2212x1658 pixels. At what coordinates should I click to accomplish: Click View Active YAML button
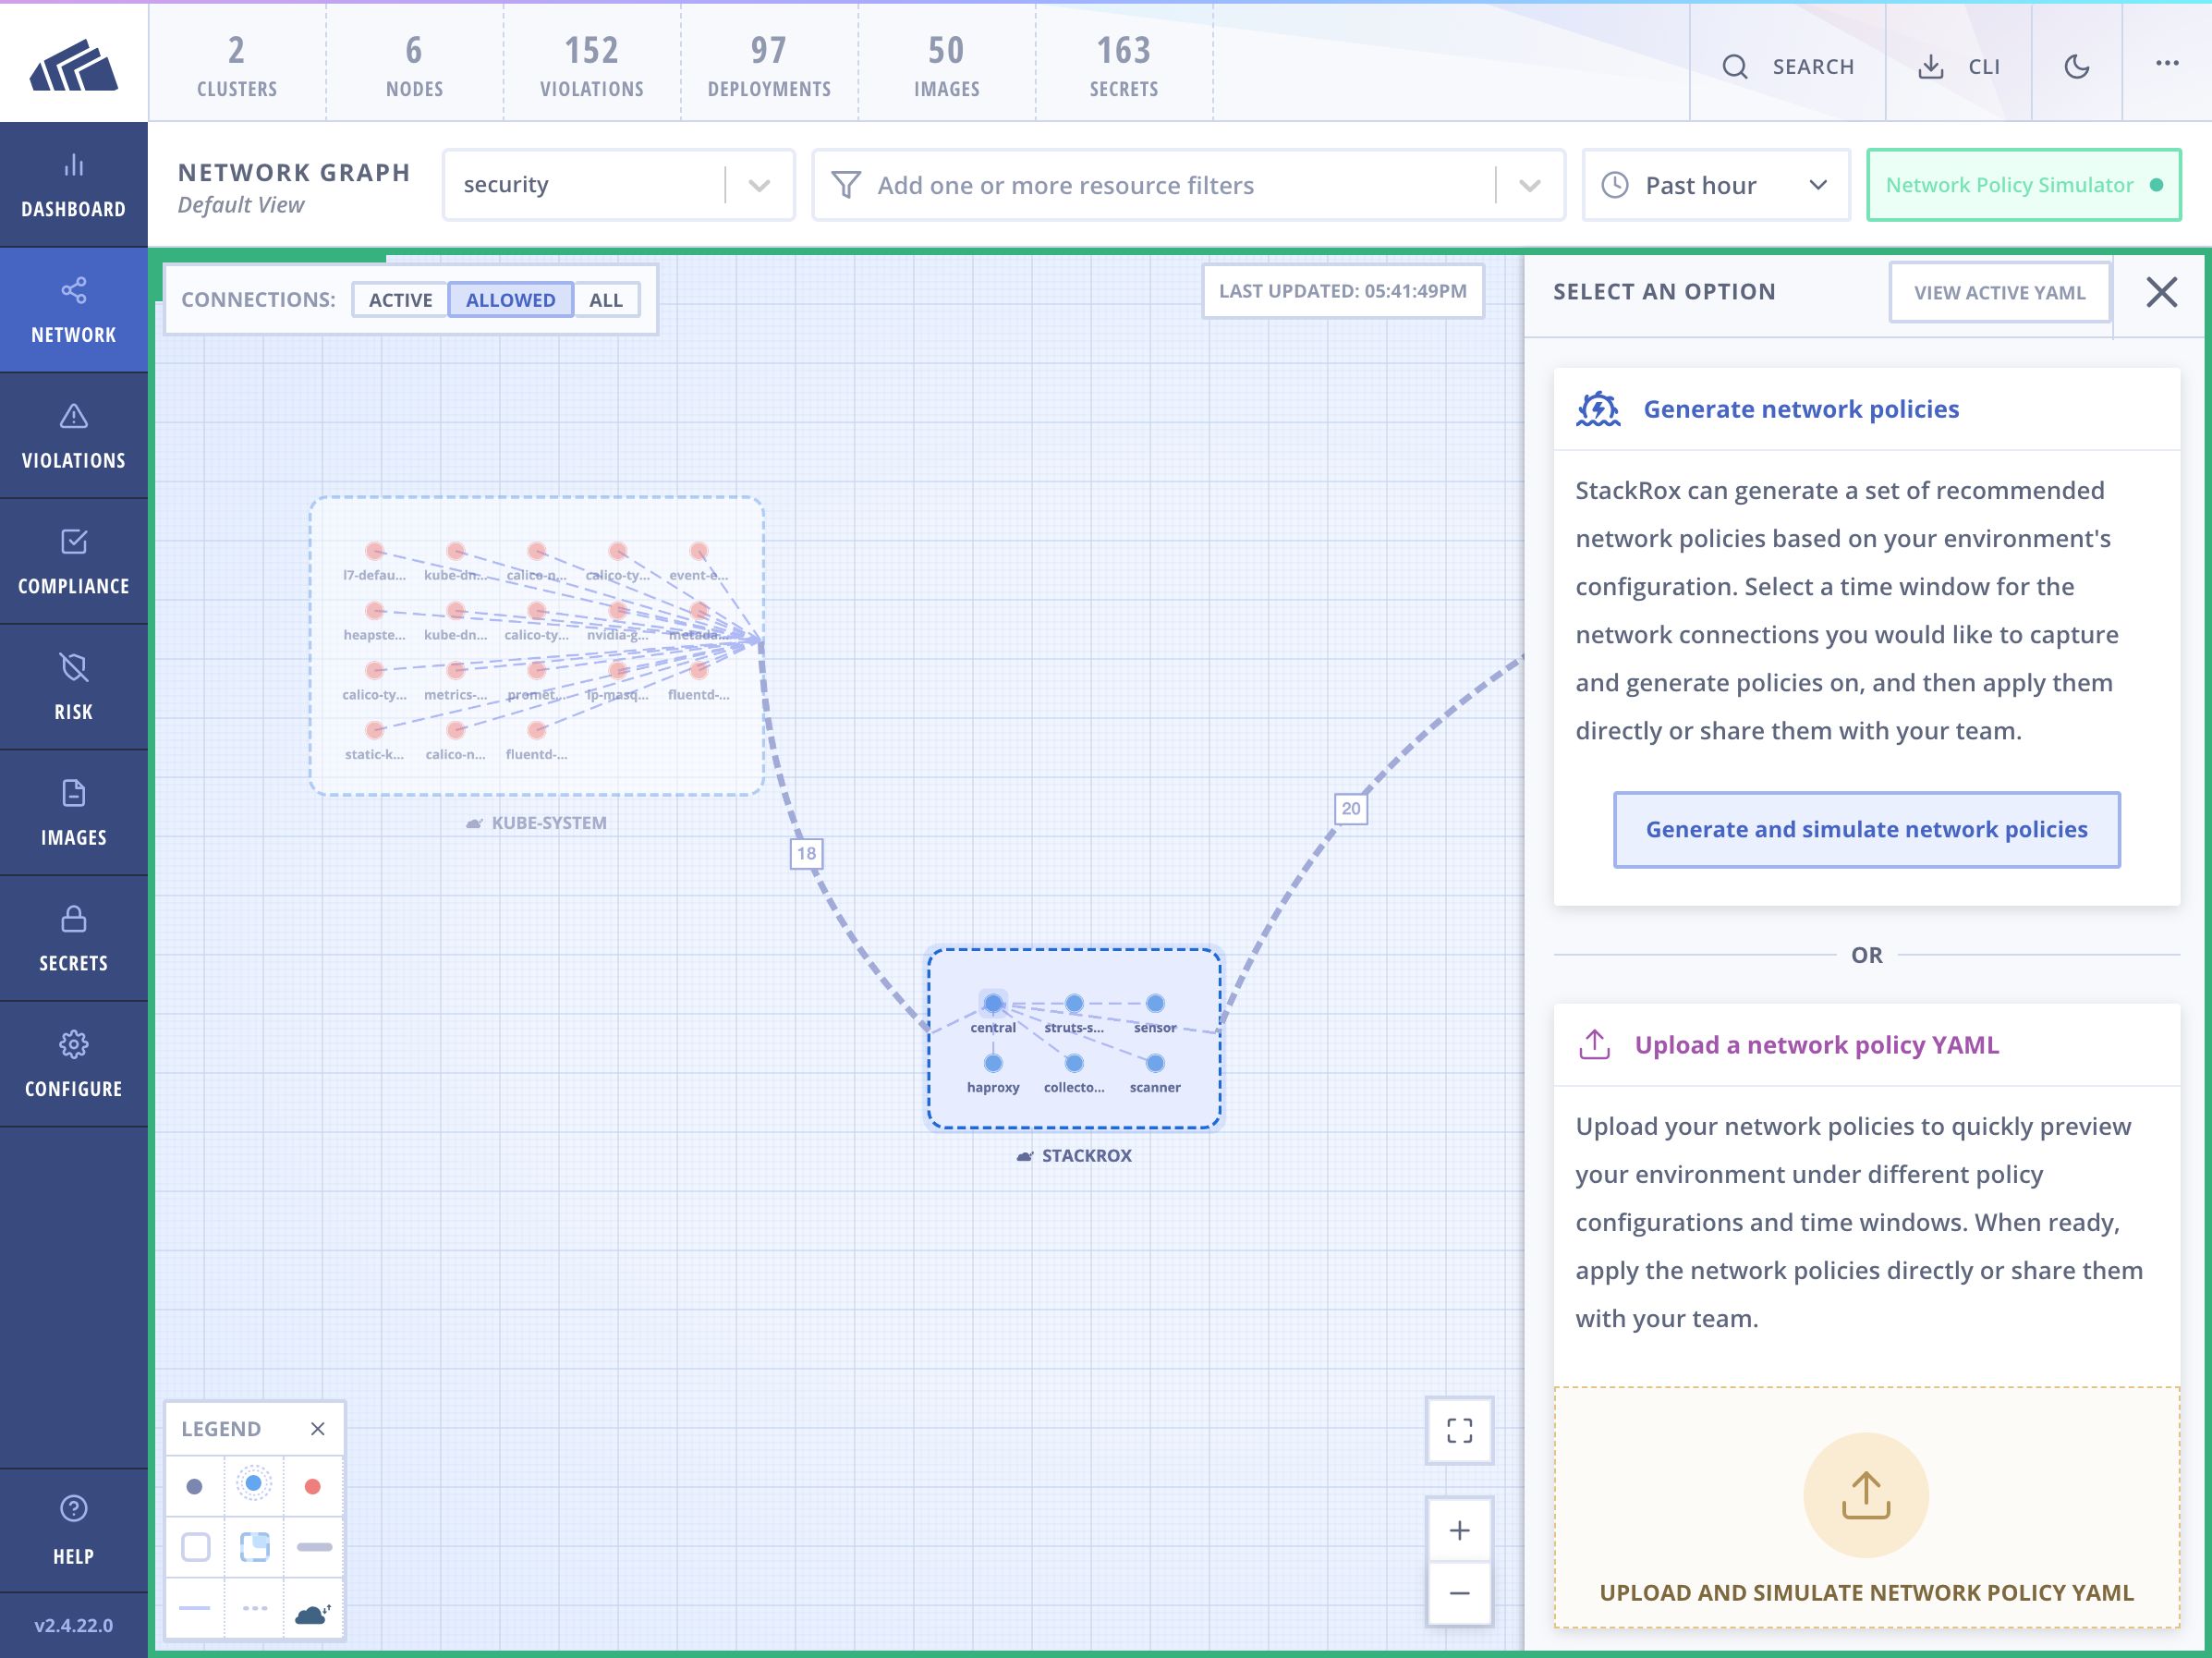(1999, 292)
